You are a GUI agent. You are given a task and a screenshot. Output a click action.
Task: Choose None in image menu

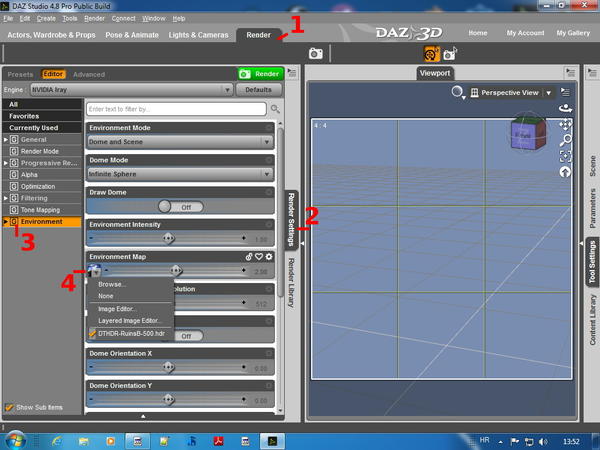[x=105, y=296]
